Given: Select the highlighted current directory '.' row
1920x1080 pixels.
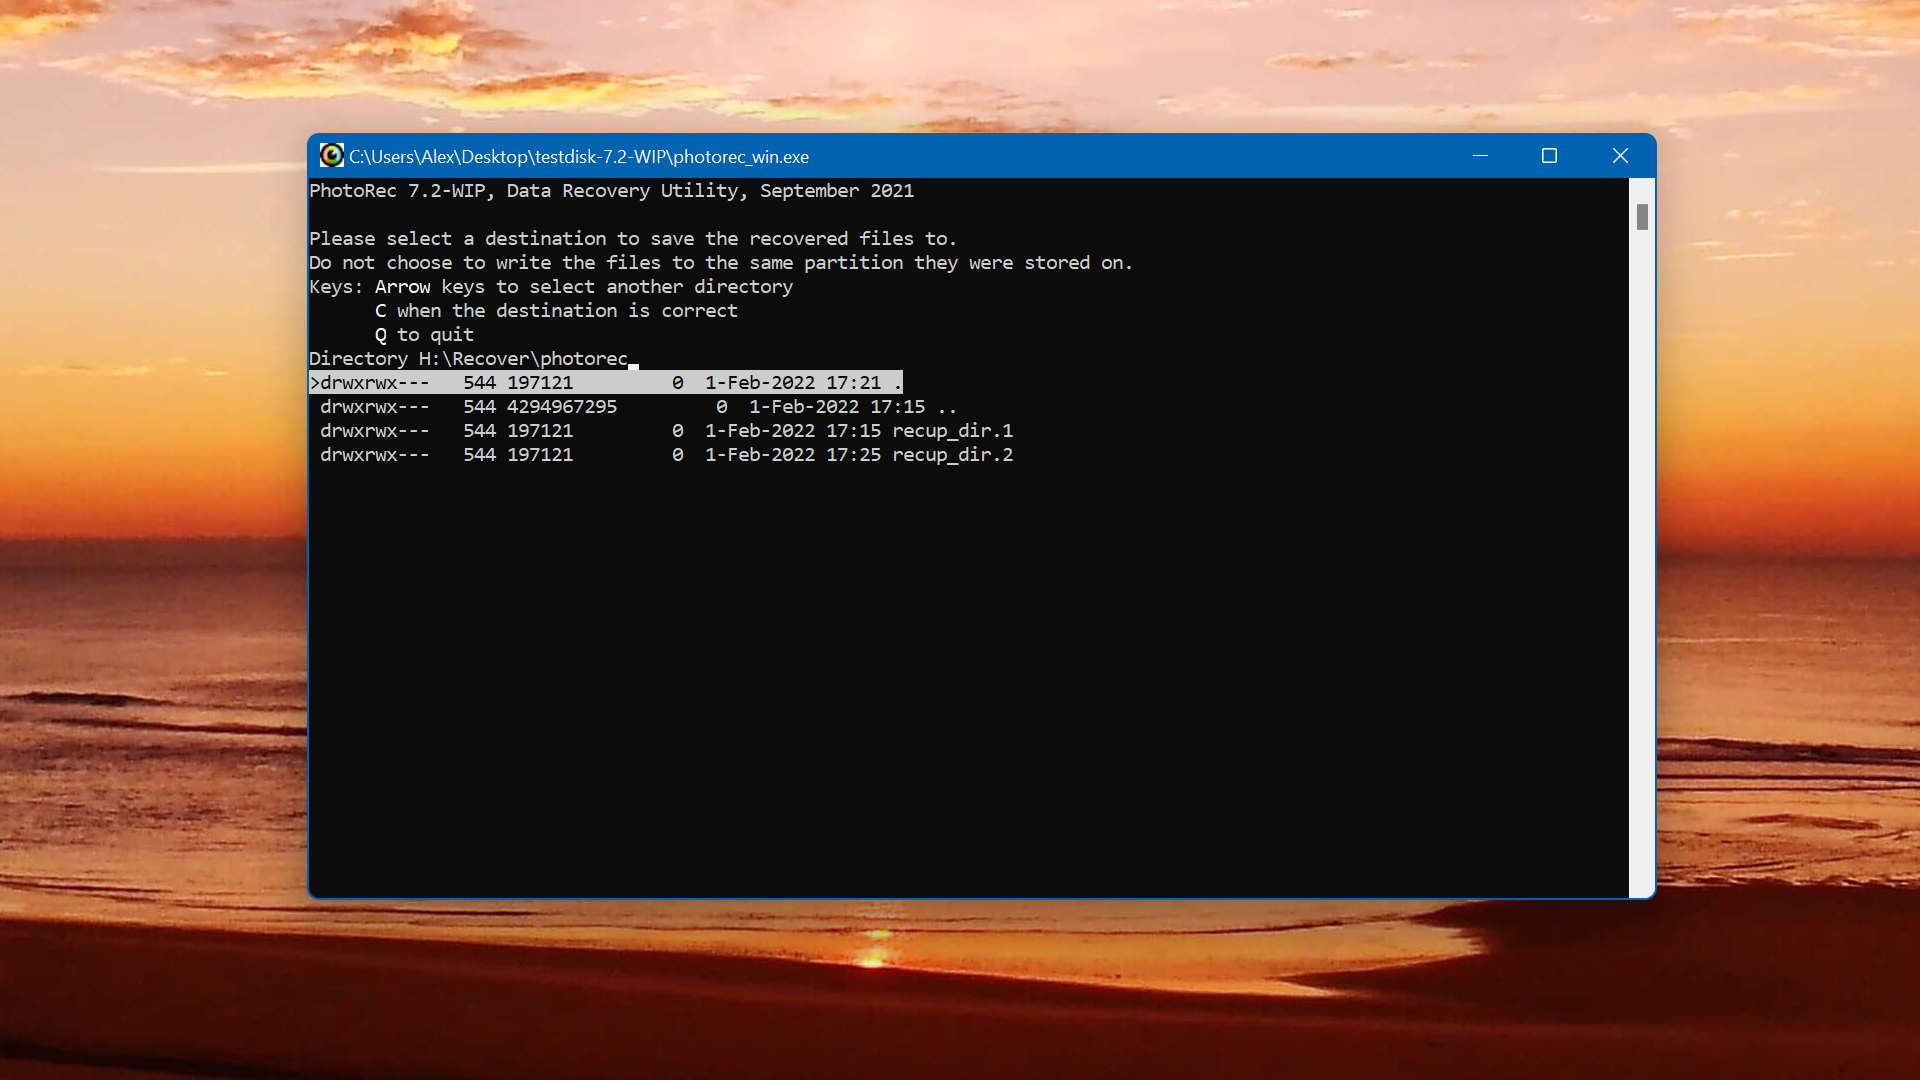Looking at the screenshot, I should point(606,383).
